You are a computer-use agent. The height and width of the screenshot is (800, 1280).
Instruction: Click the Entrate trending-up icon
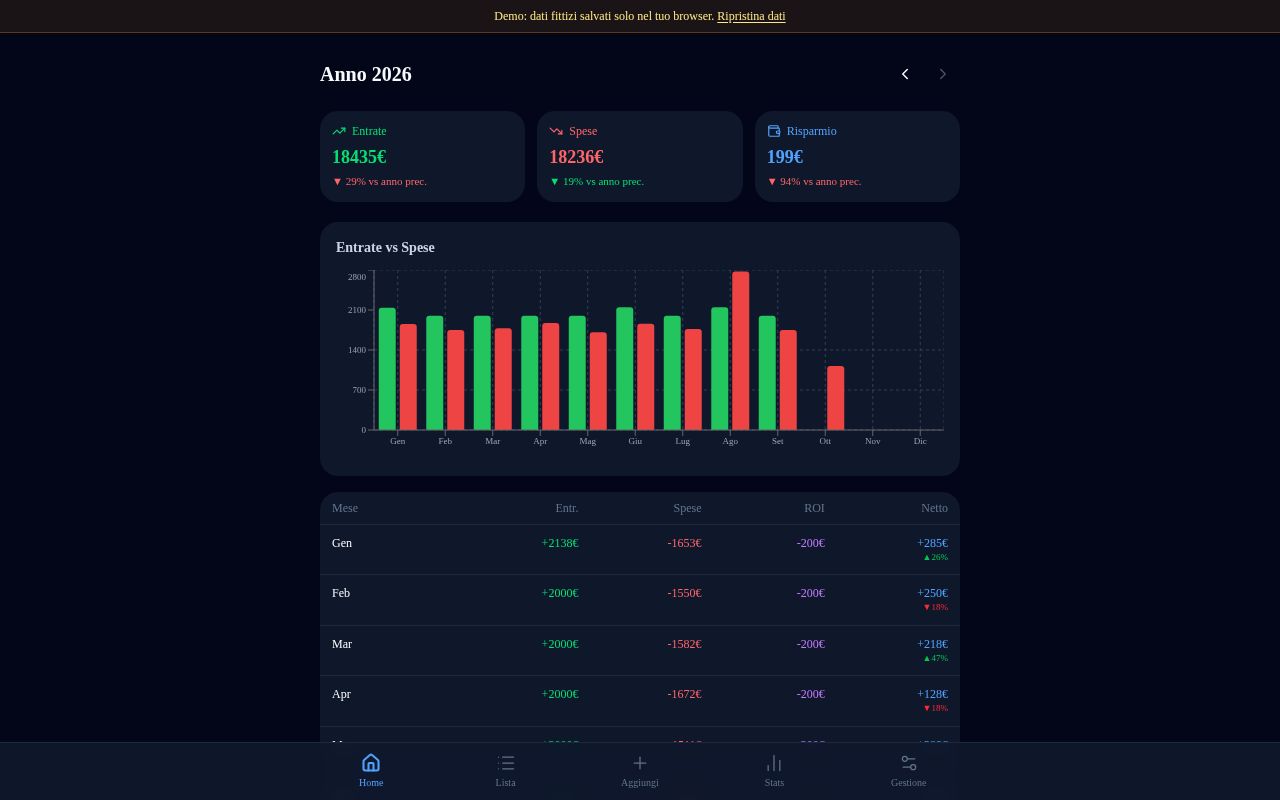339,131
